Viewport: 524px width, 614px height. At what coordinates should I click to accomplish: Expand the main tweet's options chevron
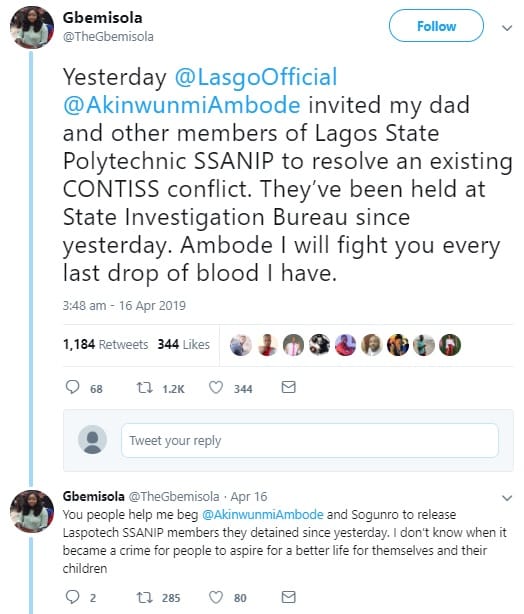pyautogui.click(x=507, y=28)
